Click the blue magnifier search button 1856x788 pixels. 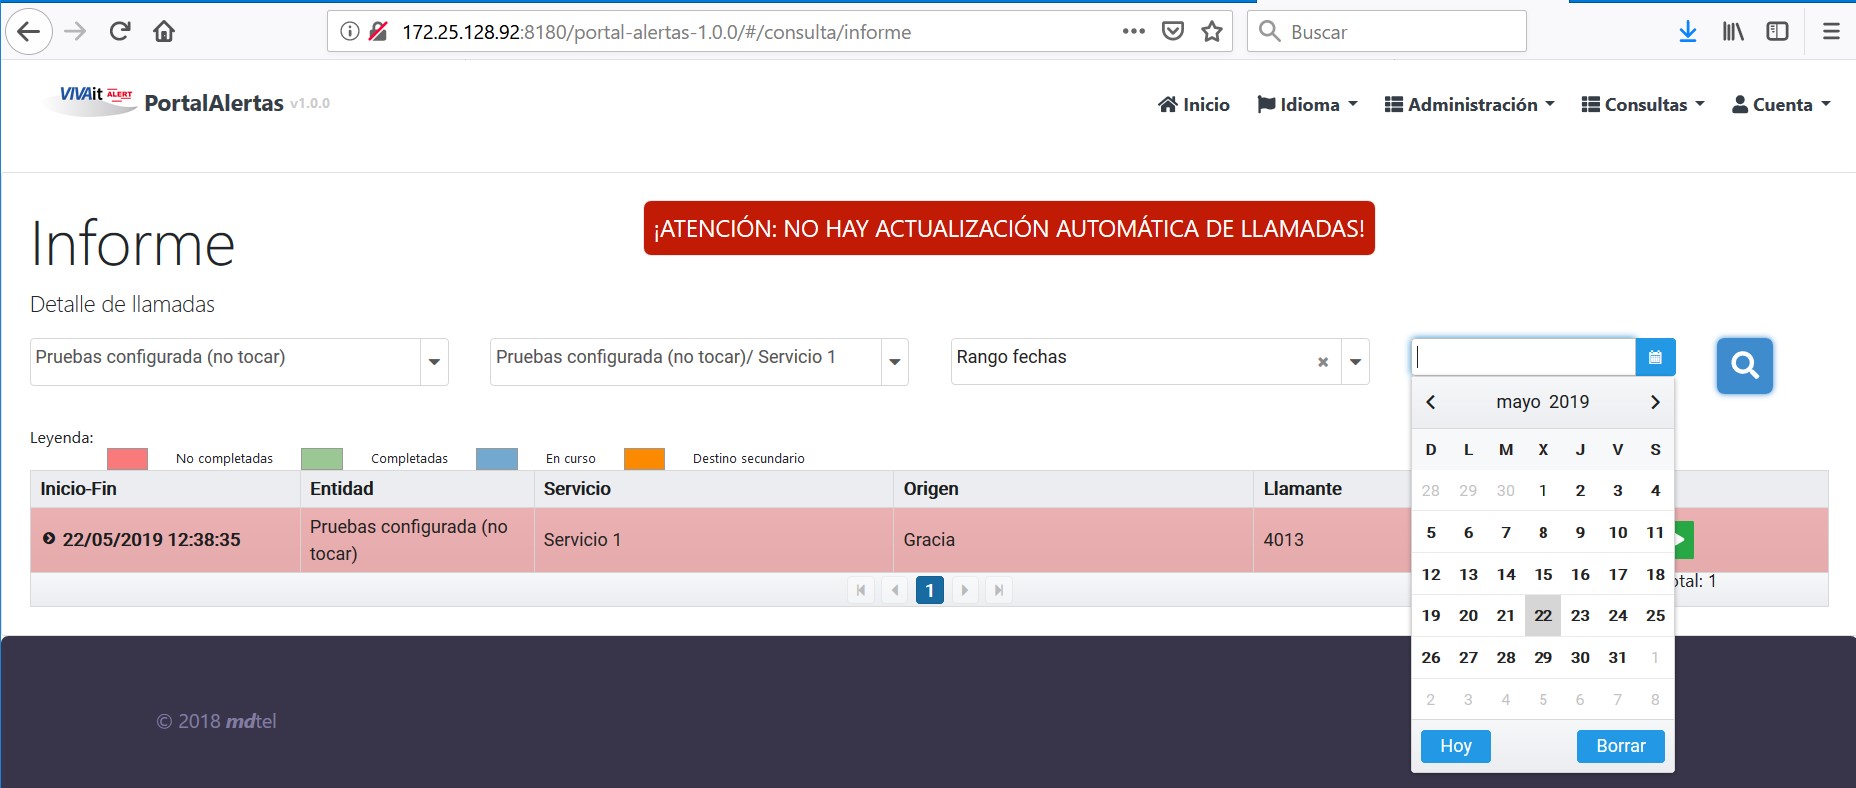(1745, 366)
